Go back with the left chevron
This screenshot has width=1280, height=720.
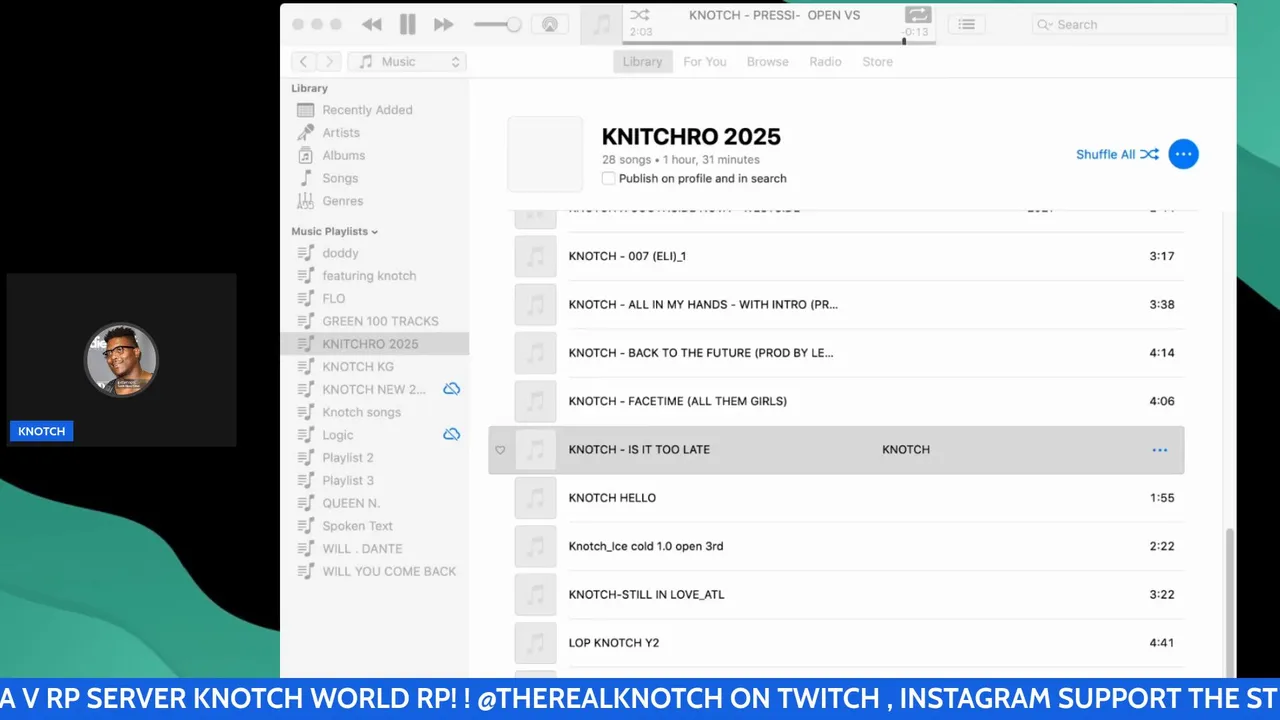coord(304,62)
